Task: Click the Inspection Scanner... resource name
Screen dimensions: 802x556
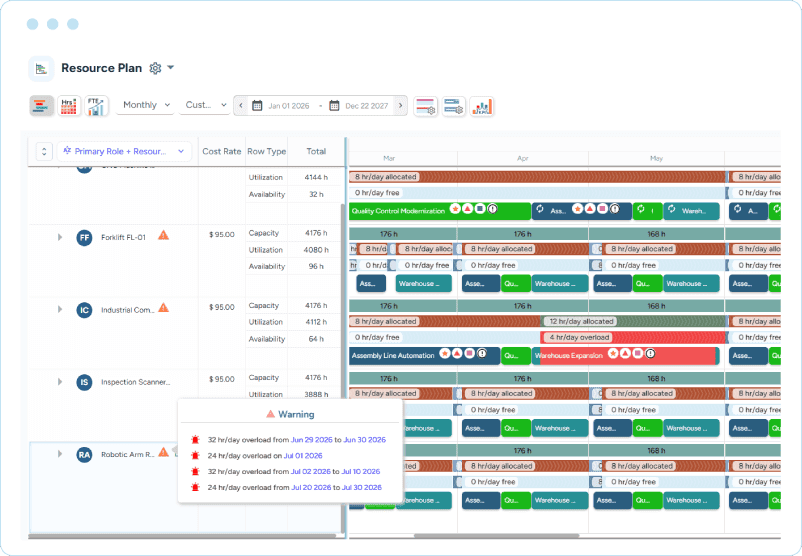Action: 136,382
